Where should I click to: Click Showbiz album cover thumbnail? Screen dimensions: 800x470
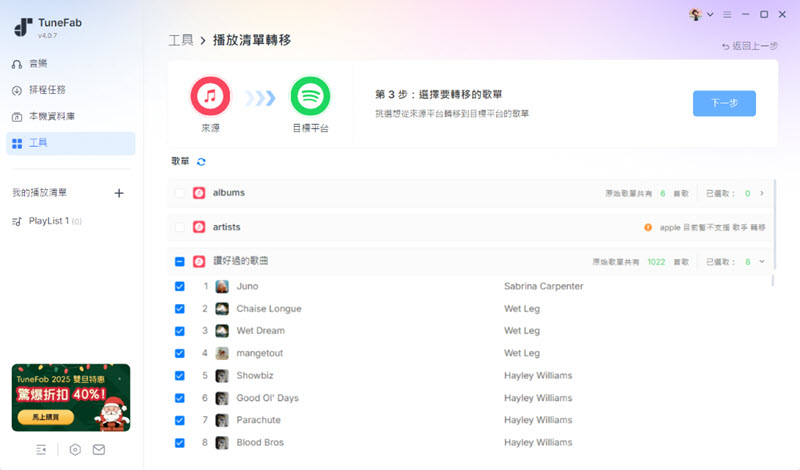(x=222, y=376)
